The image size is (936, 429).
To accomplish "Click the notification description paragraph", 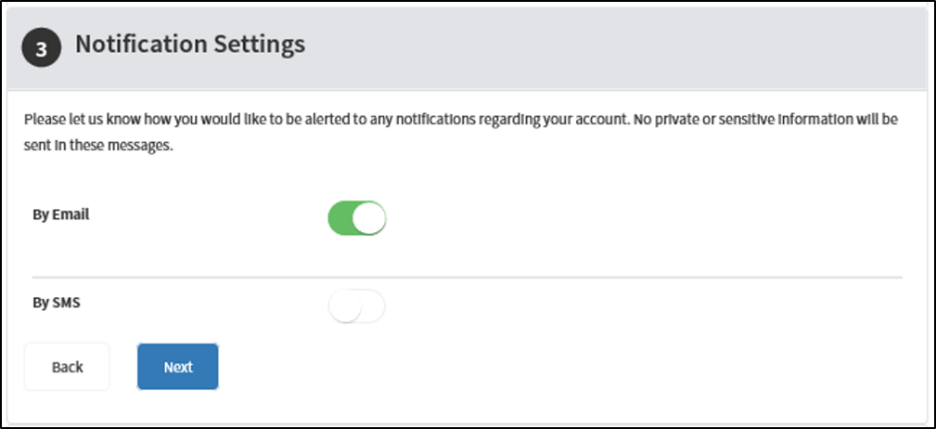I will click(x=461, y=132).
